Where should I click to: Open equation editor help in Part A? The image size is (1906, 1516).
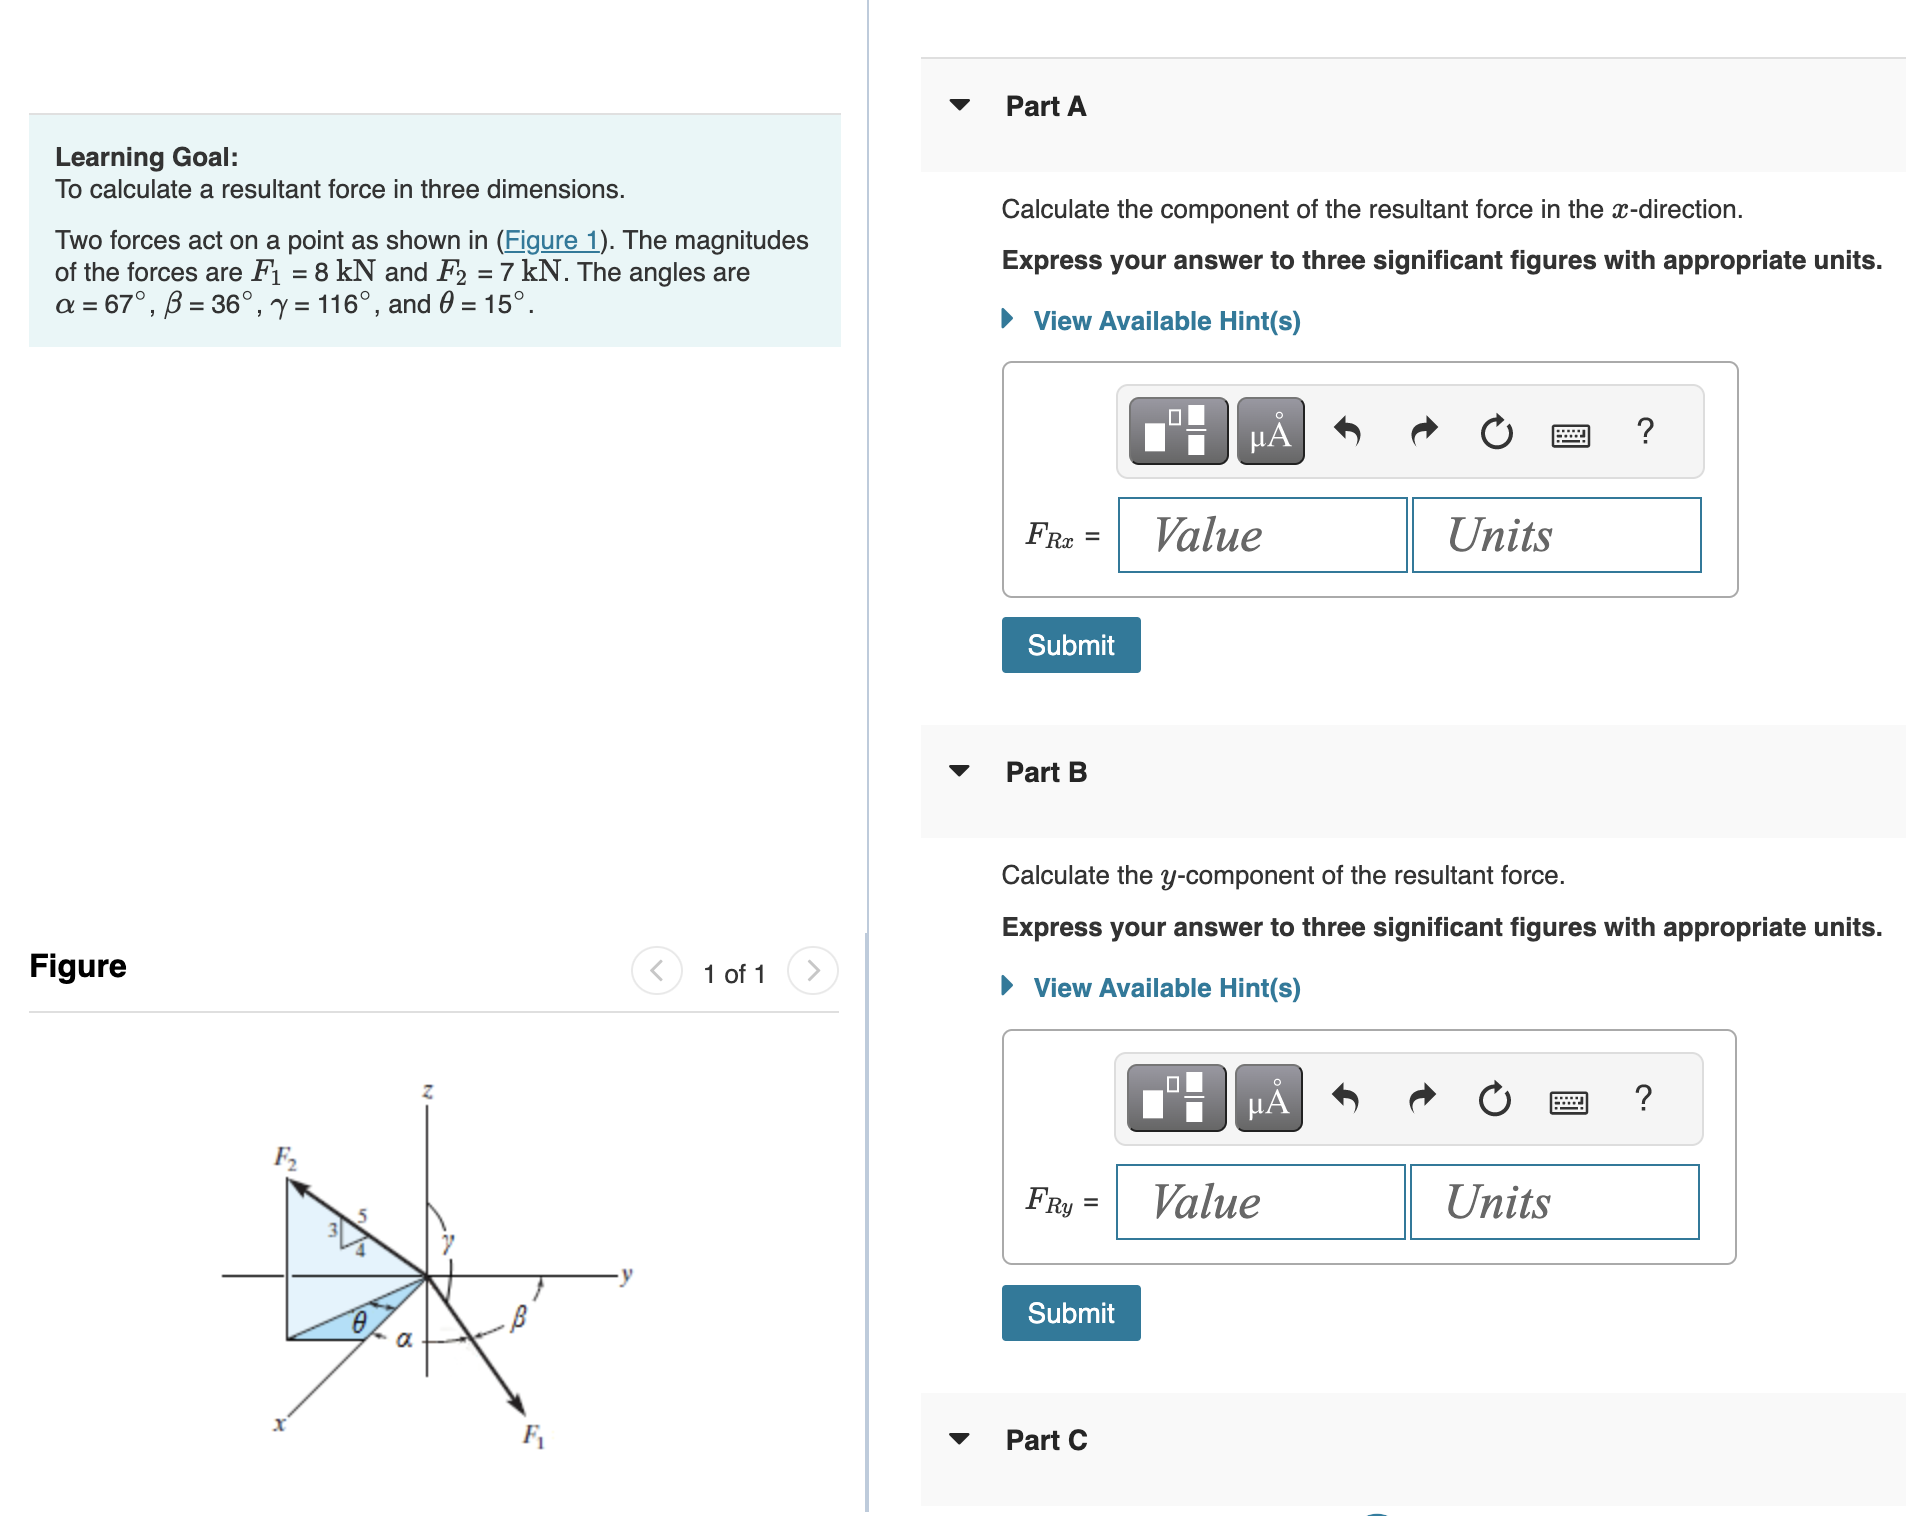click(x=1645, y=431)
